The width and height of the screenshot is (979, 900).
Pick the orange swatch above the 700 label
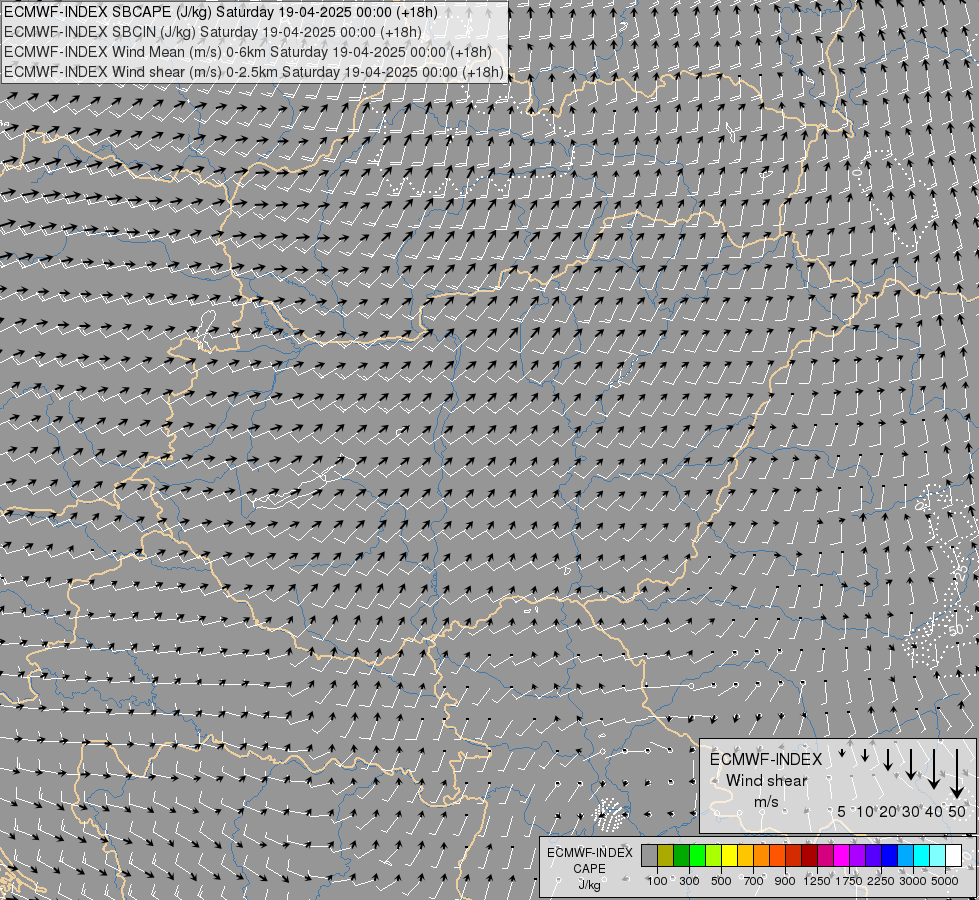tap(762, 855)
